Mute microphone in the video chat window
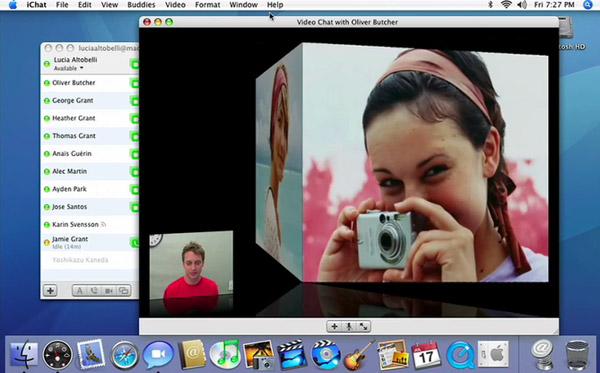 349,327
